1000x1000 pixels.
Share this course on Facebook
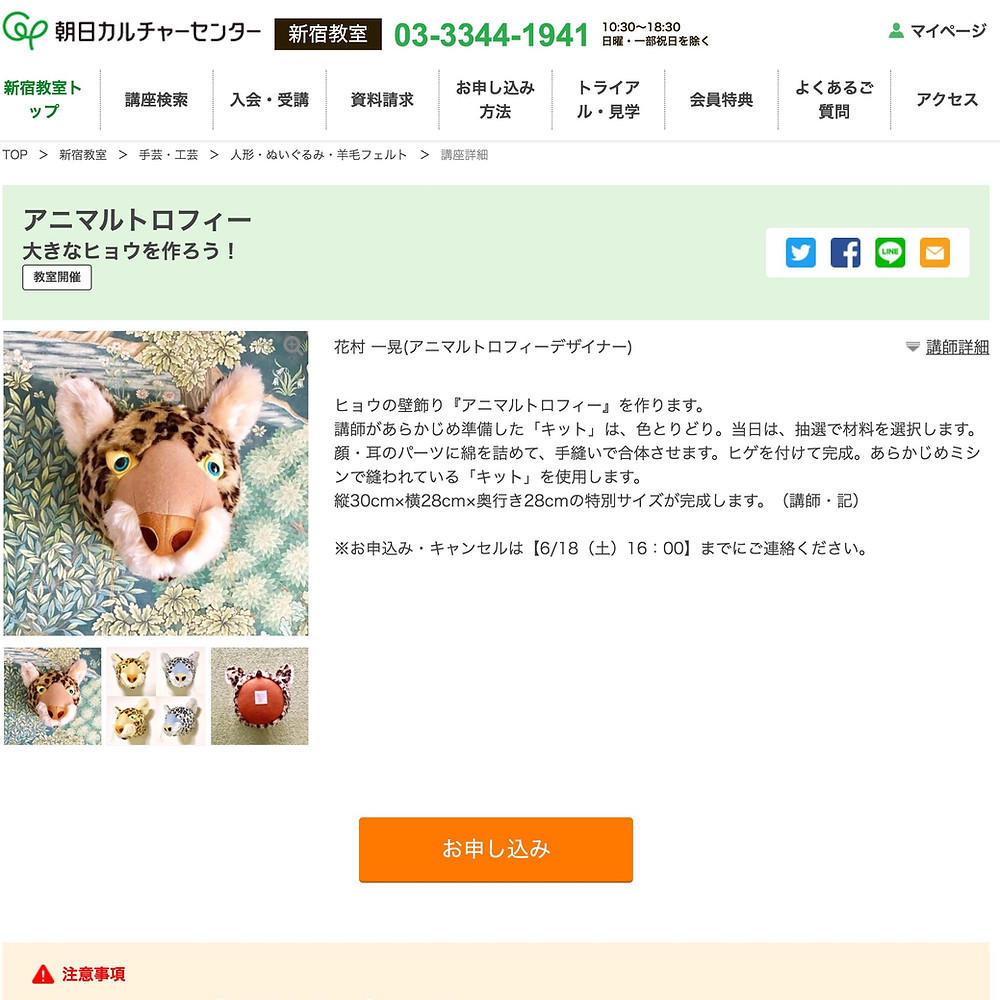845,253
